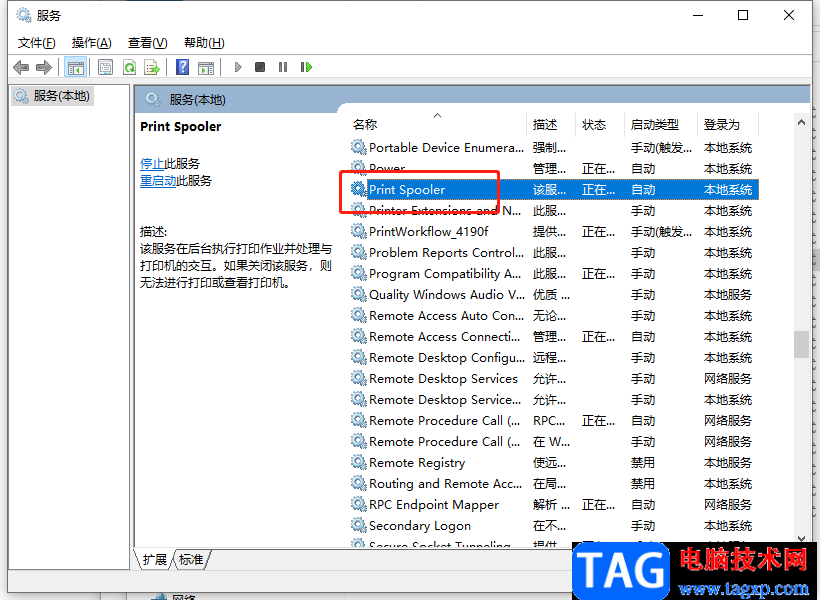
Task: Click the Stop Service square button
Action: [260, 67]
